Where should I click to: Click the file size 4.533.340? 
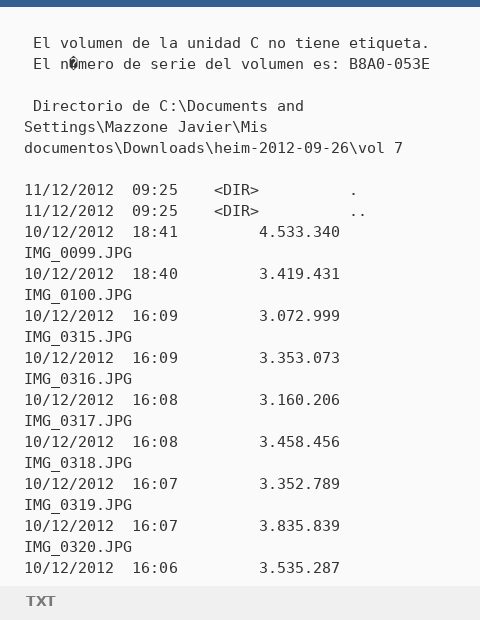(299, 232)
